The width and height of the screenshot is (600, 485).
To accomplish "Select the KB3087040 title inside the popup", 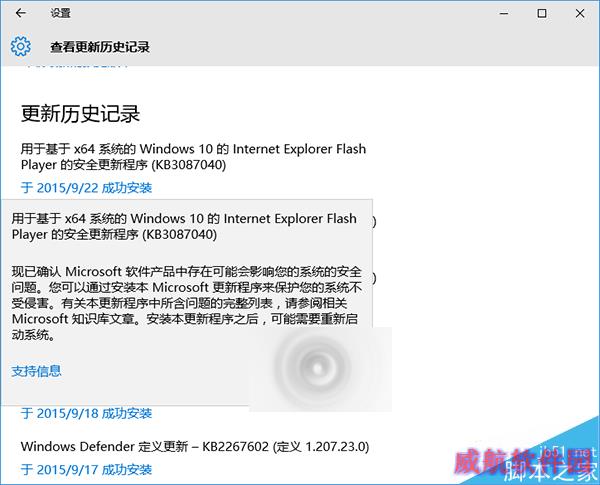I will click(x=184, y=226).
